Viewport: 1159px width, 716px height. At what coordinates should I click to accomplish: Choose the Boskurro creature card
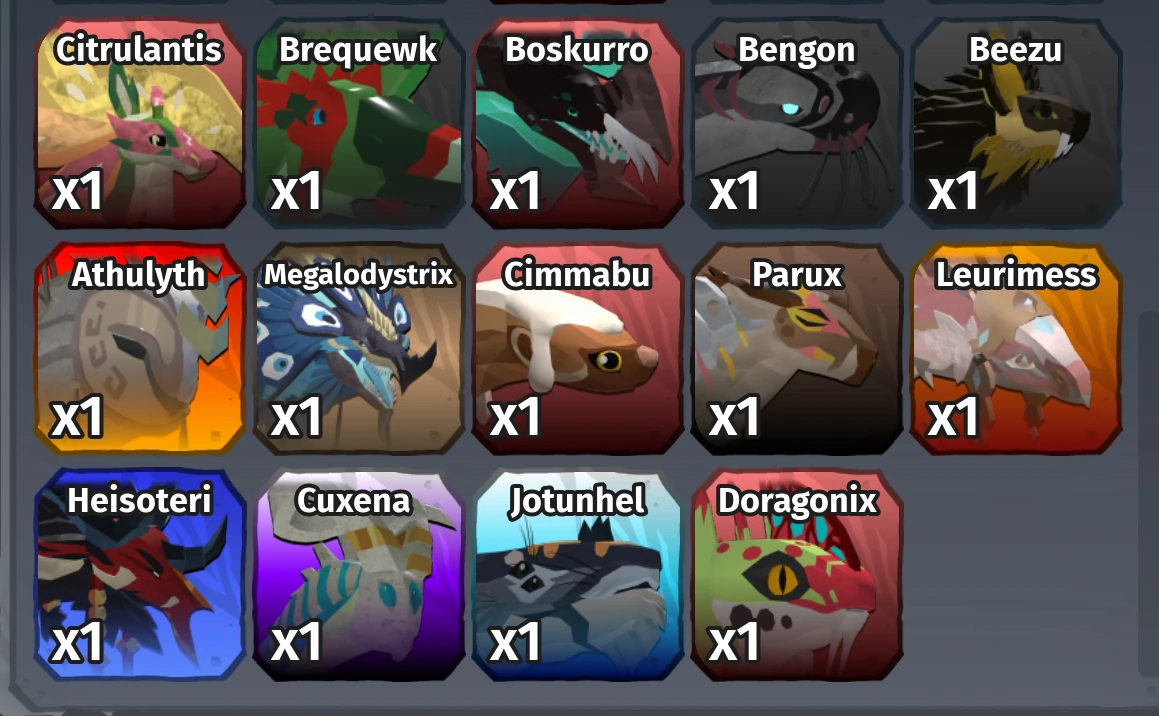tap(577, 123)
